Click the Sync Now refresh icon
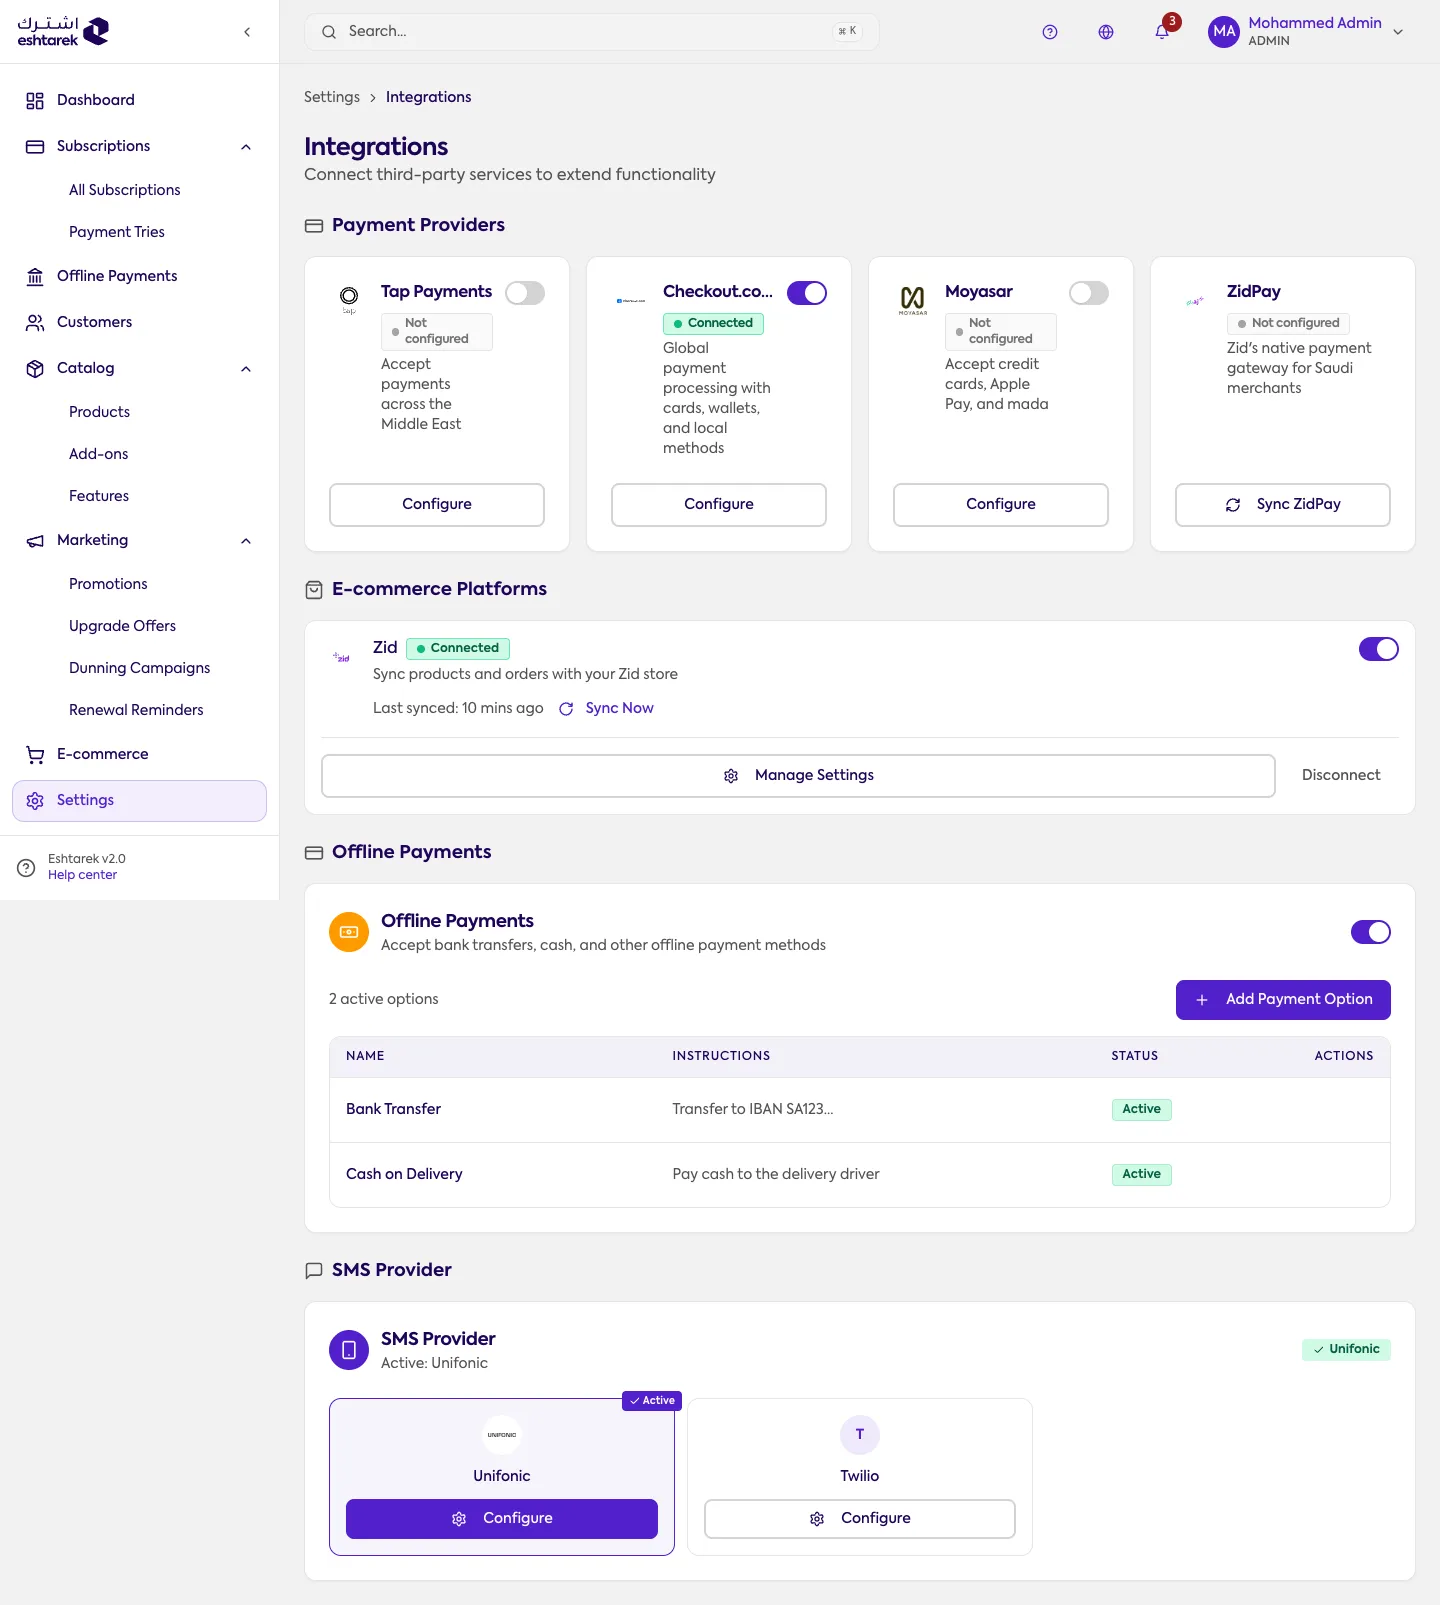Screen dimensions: 1440x1605 (x=566, y=709)
